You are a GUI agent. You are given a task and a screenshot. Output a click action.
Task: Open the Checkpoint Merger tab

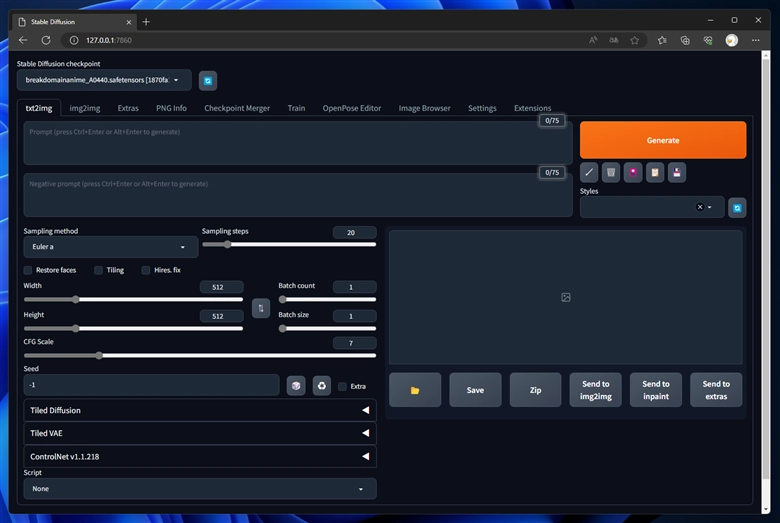tap(237, 108)
